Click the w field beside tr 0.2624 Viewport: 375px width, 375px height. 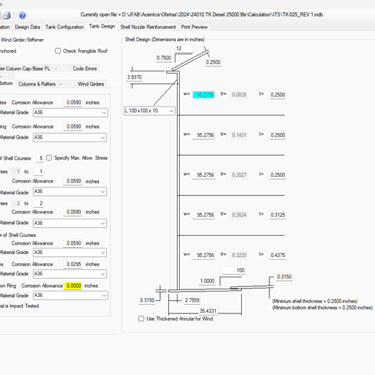click(204, 215)
